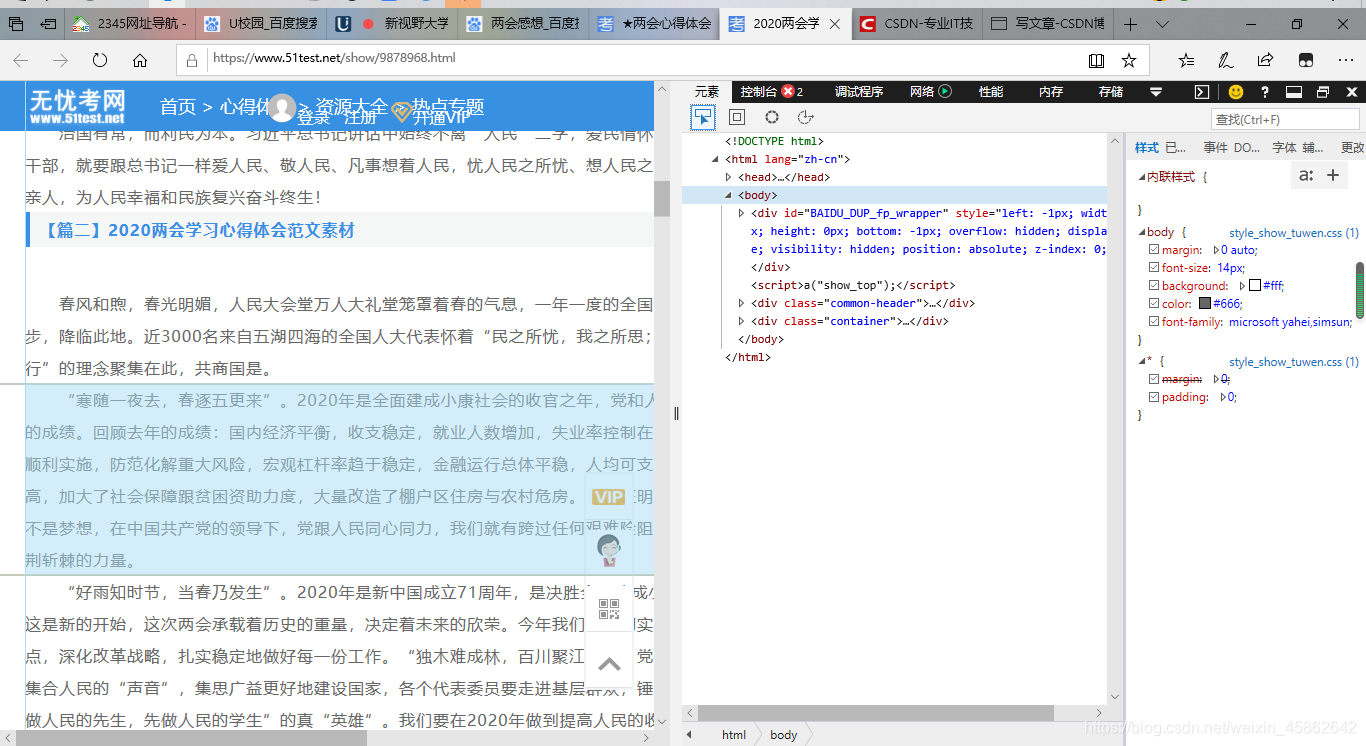Open the 字体 fonts pane tab
The width and height of the screenshot is (1366, 746).
coord(1284,147)
